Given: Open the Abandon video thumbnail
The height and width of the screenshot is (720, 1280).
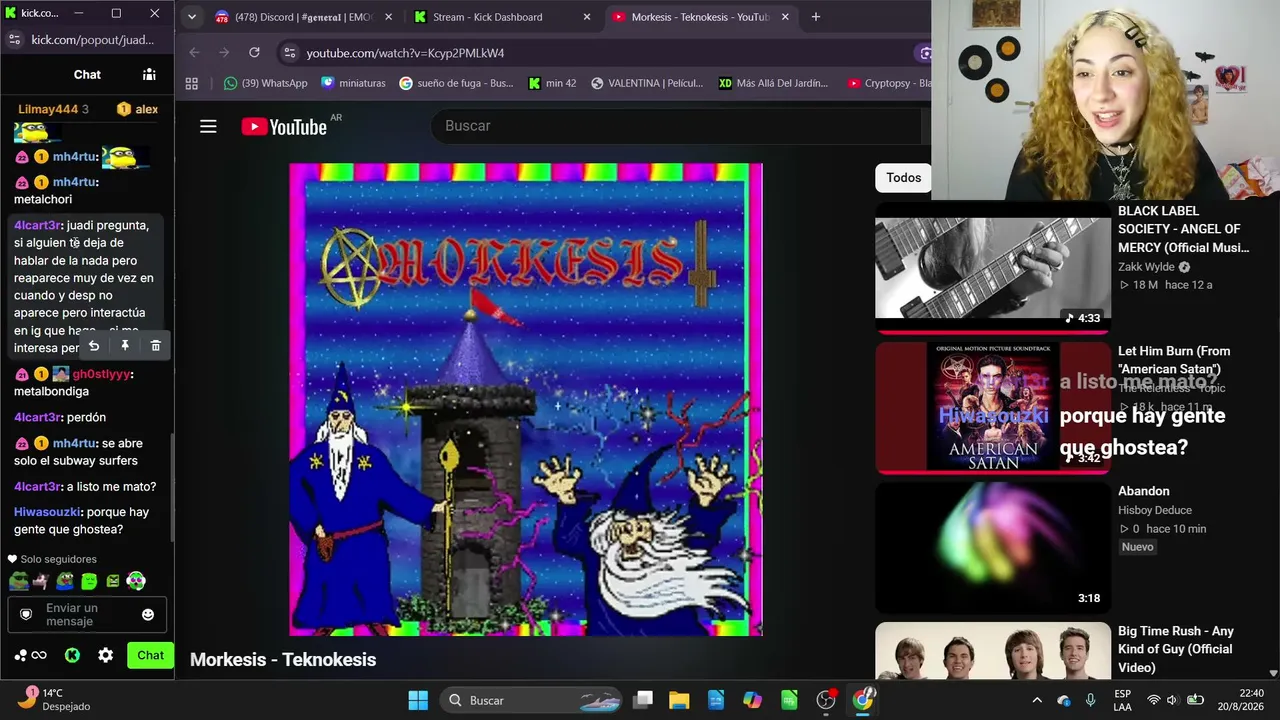Looking at the screenshot, I should pyautogui.click(x=993, y=548).
